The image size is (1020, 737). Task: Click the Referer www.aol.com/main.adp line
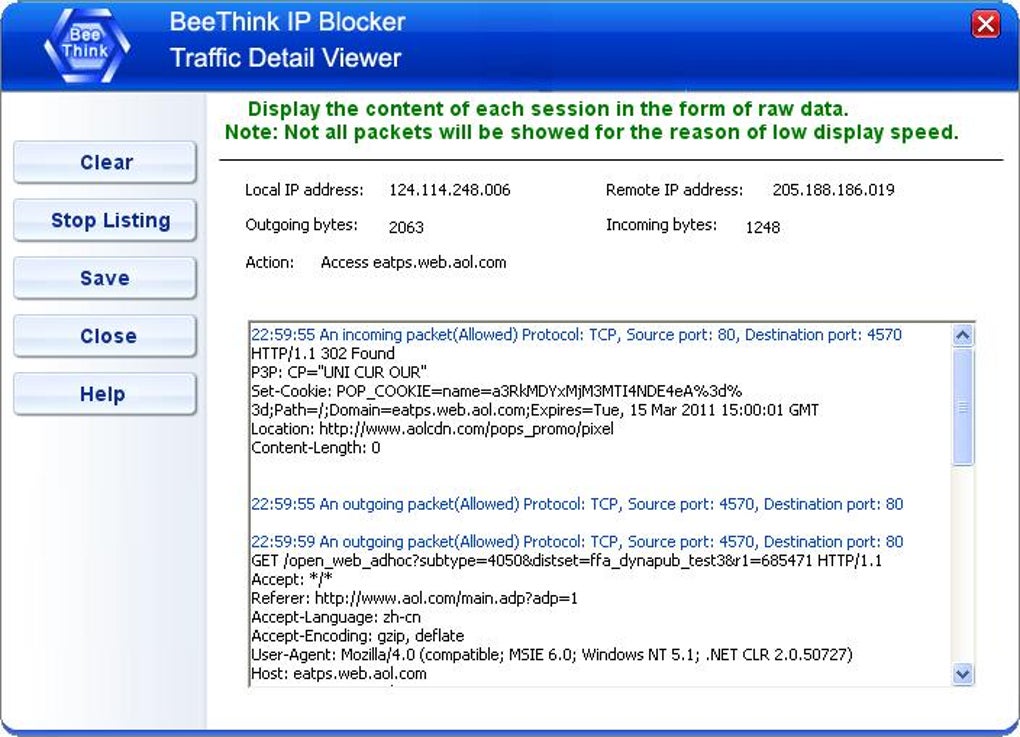[414, 598]
